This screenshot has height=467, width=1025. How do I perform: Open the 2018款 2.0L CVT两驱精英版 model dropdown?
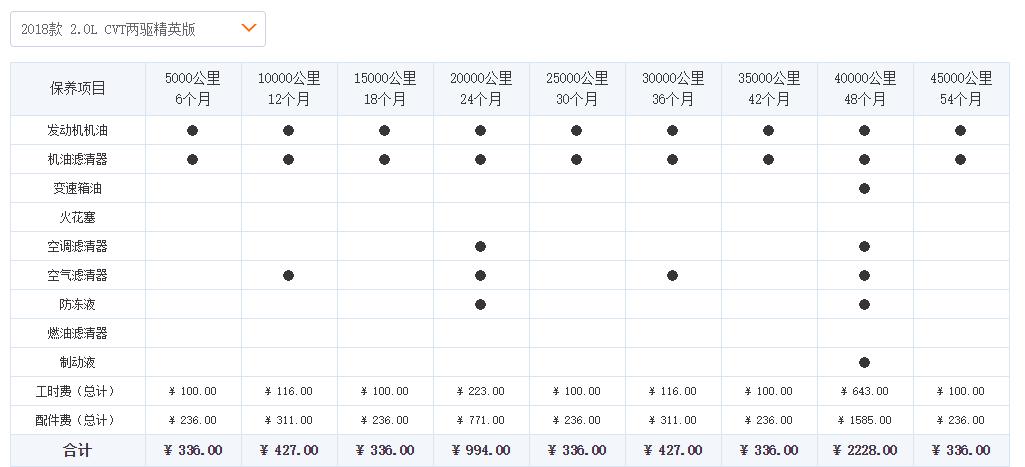pyautogui.click(x=137, y=29)
